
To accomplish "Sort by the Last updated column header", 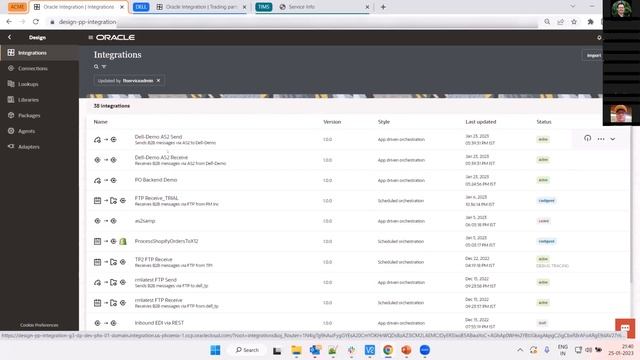I will click(480, 122).
